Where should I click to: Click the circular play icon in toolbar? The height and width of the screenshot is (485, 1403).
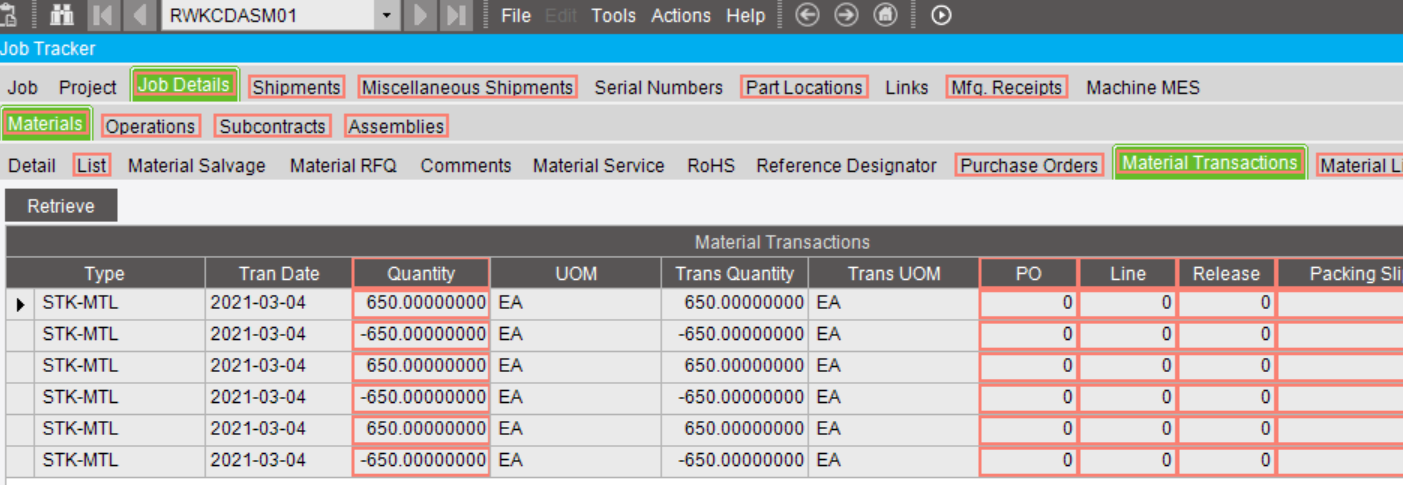click(941, 15)
